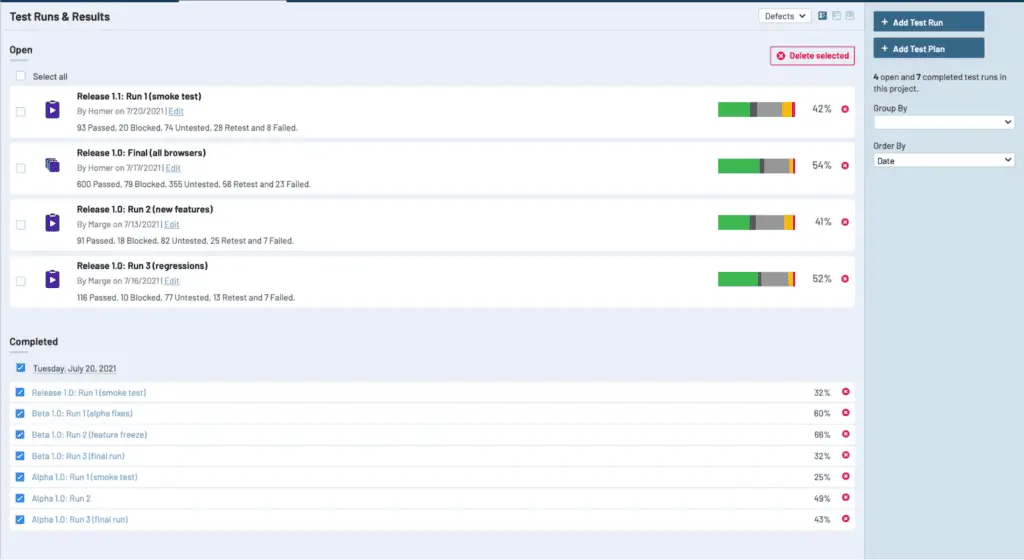Toggle the Select all checkbox

[x=21, y=76]
